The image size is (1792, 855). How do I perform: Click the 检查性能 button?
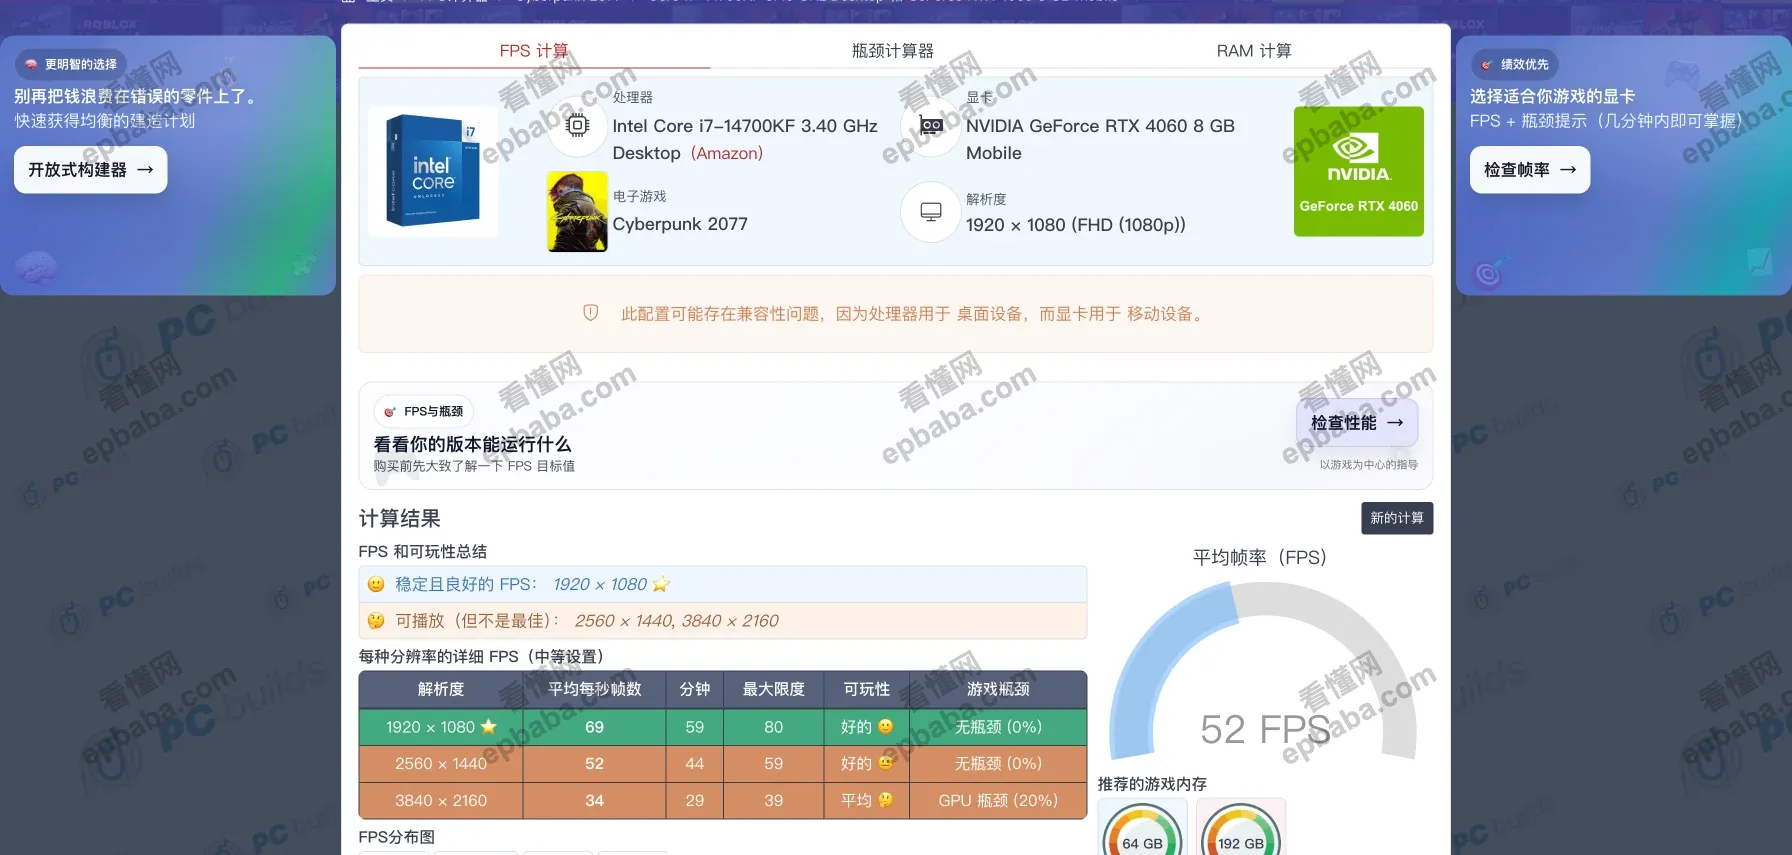click(x=1357, y=423)
